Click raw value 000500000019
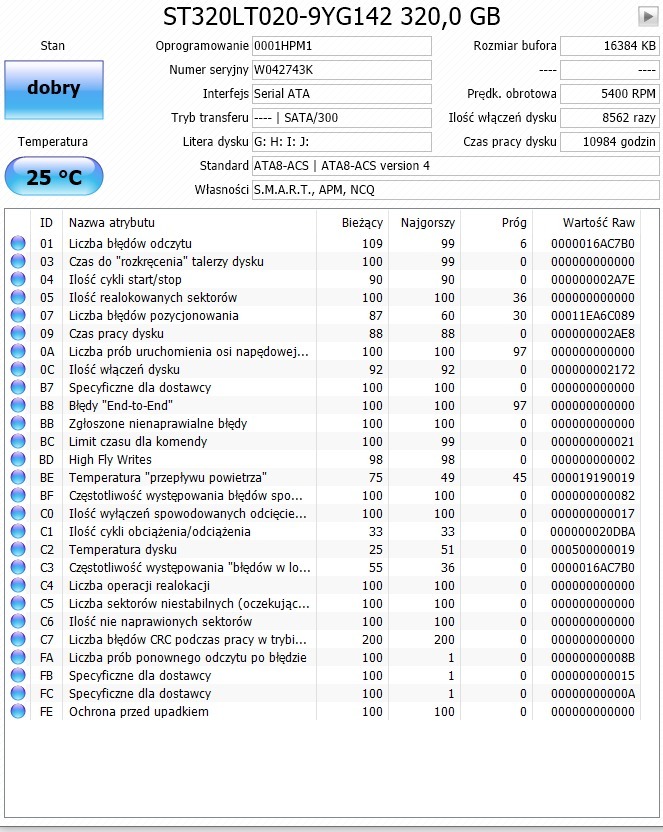This screenshot has height=832, width=663. [x=592, y=550]
